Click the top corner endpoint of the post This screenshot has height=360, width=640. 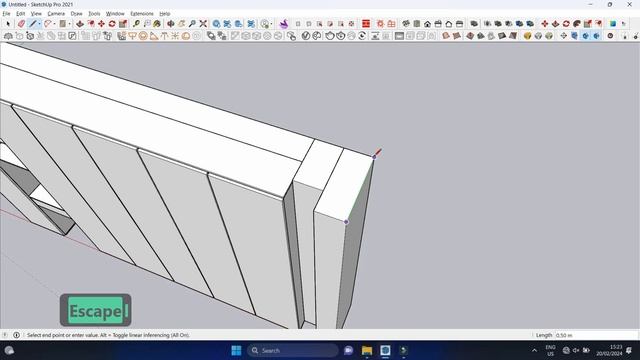pos(374,157)
